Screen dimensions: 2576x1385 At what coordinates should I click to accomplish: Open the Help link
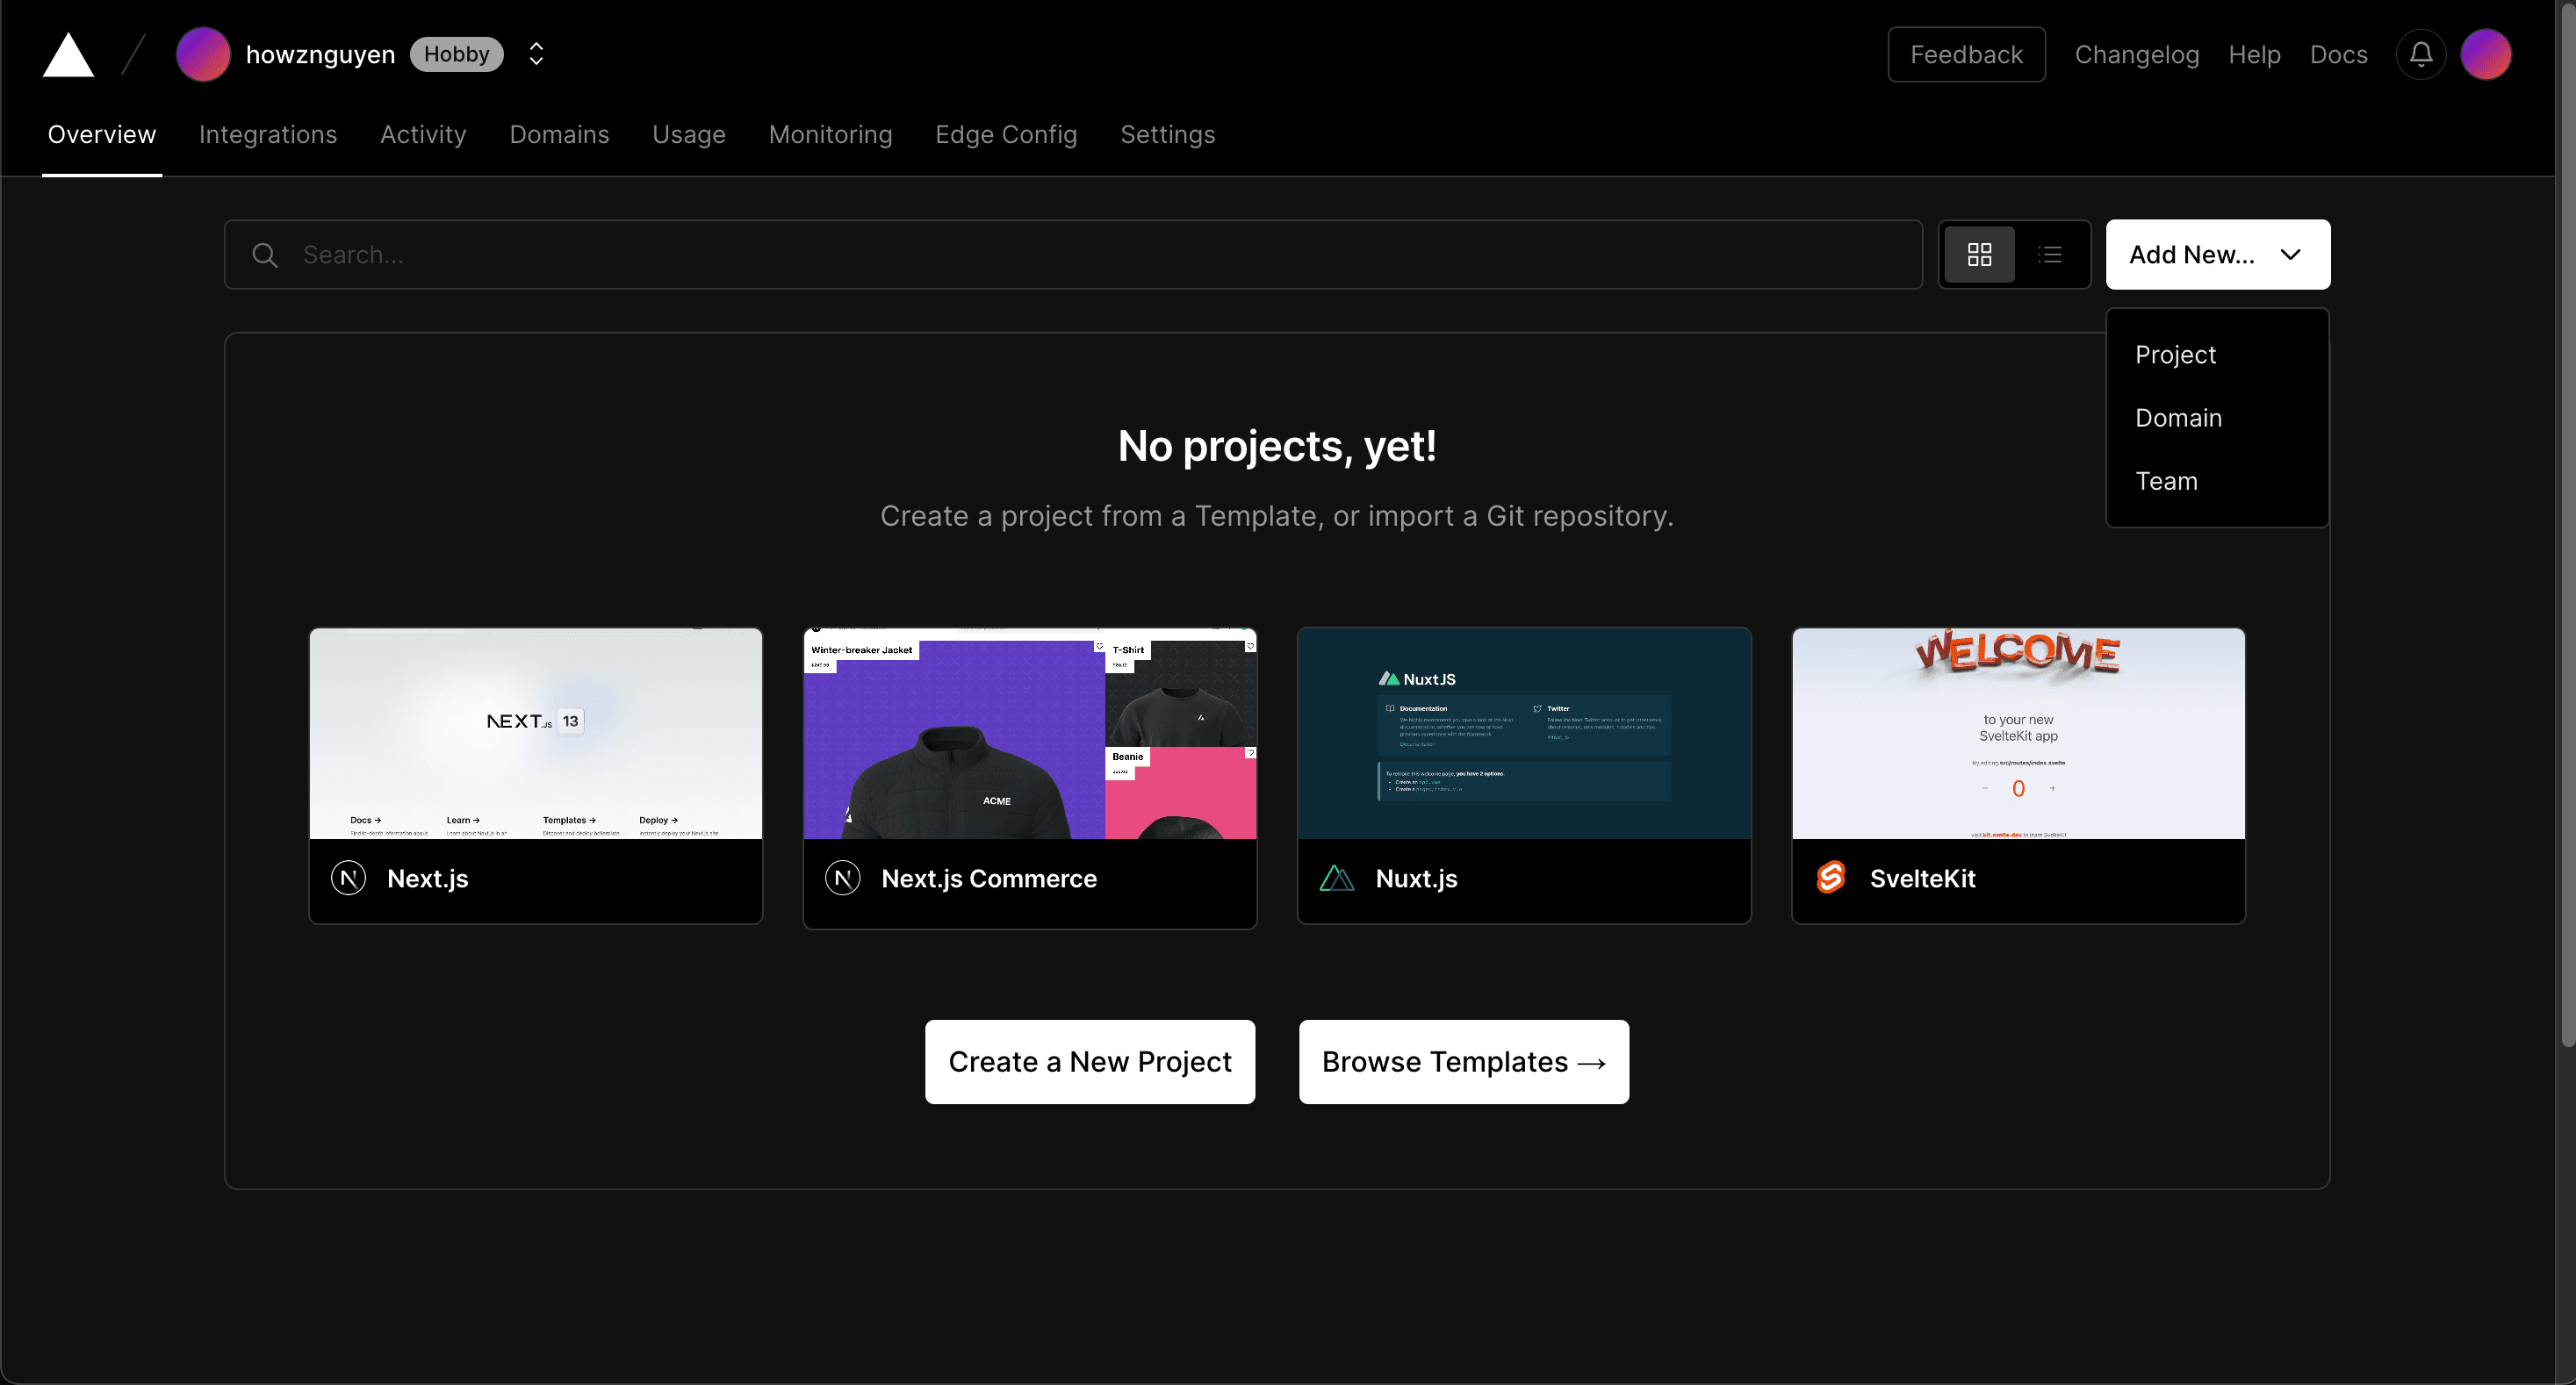point(2254,54)
